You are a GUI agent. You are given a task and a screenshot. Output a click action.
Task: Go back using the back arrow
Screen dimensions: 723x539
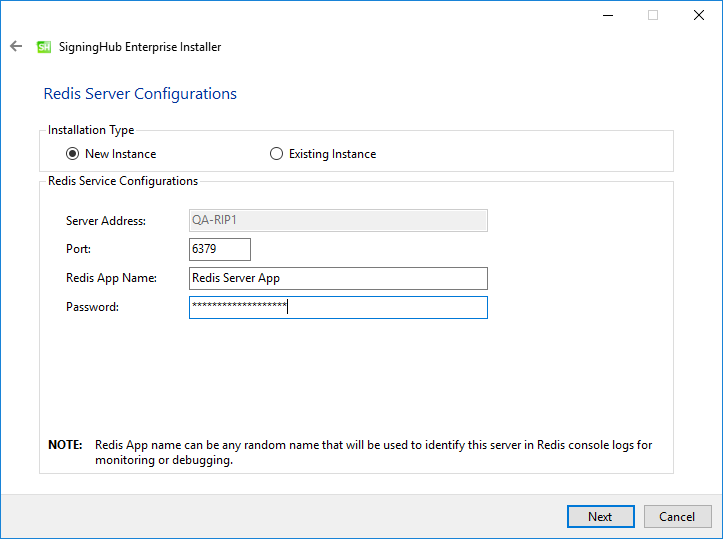pos(16,46)
